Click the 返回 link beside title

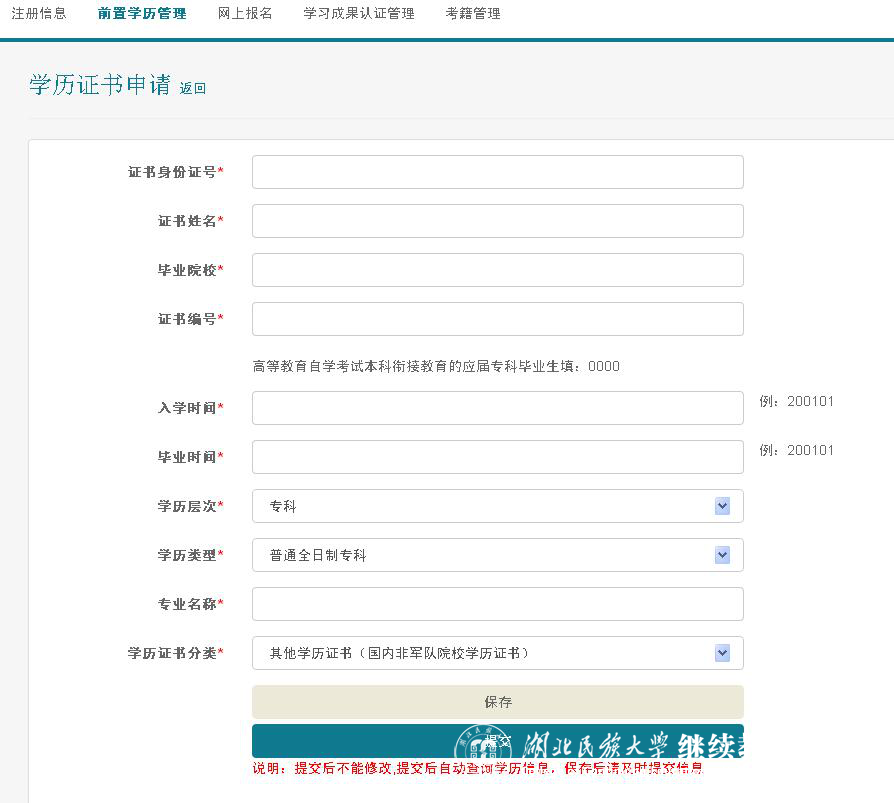click(193, 88)
